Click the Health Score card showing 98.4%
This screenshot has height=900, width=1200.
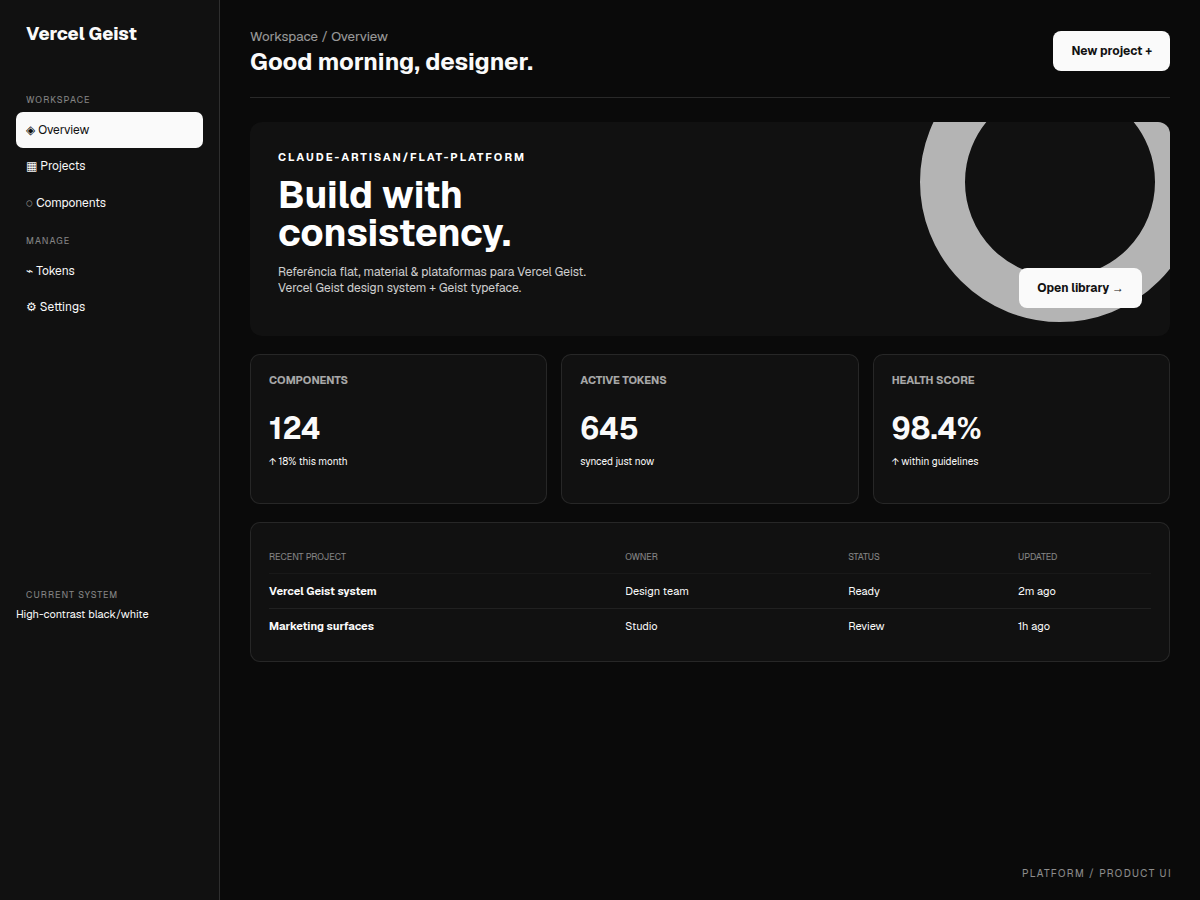point(1021,429)
